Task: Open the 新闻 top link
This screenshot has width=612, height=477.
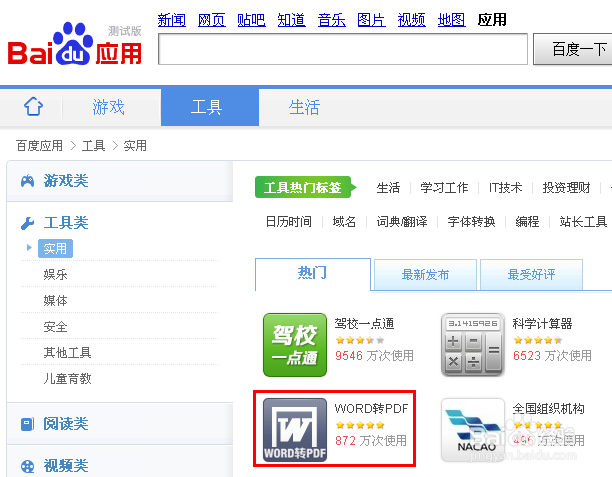Action: point(172,20)
